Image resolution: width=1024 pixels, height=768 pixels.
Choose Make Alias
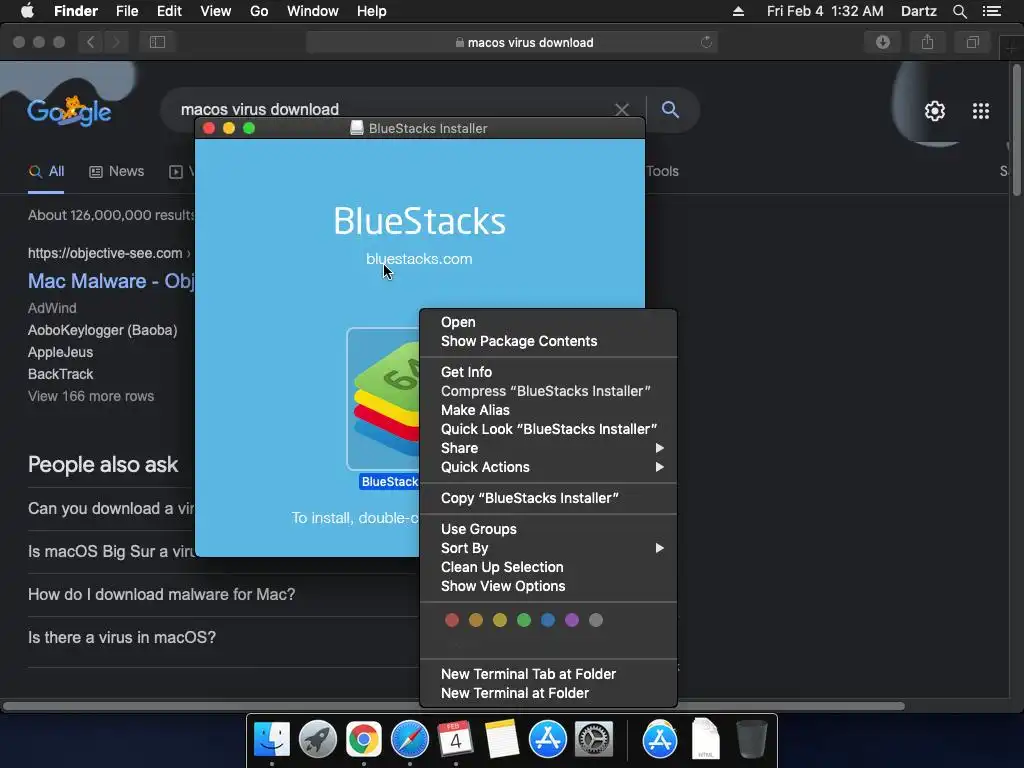coord(548,410)
